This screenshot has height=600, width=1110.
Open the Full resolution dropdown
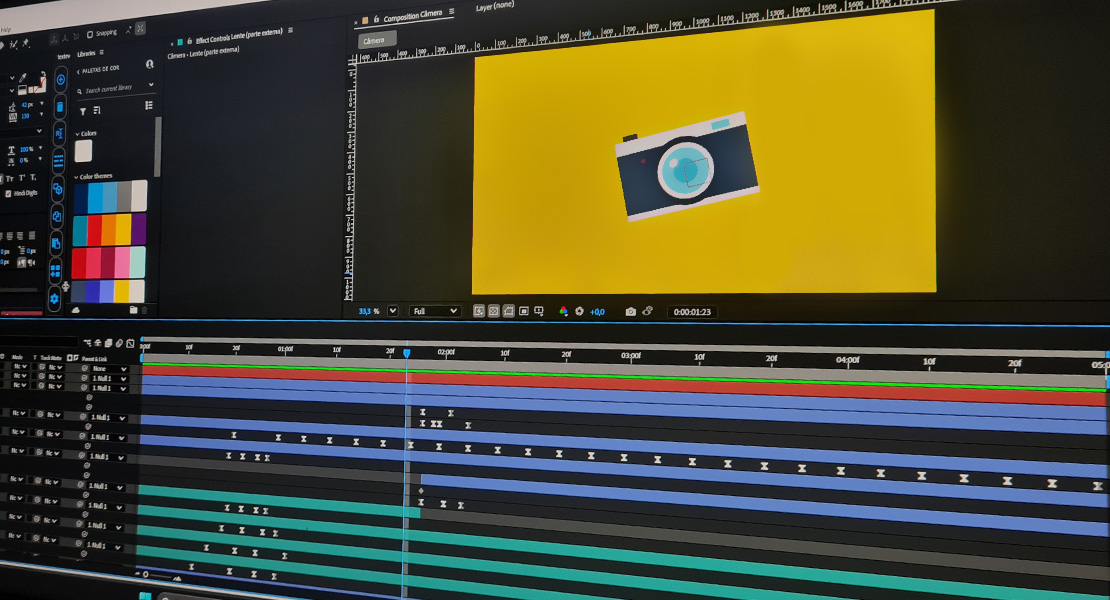tap(435, 311)
